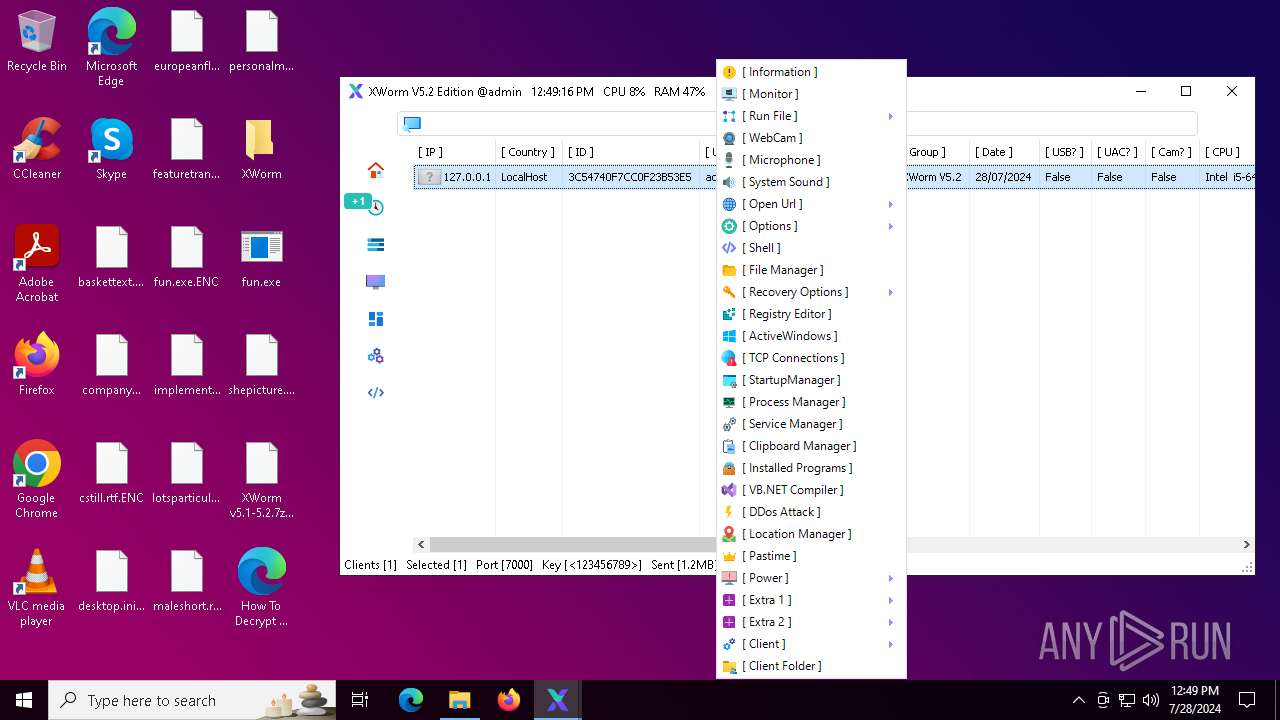Click the Service Manager gears icon
This screenshot has width=1280, height=720.
click(729, 424)
